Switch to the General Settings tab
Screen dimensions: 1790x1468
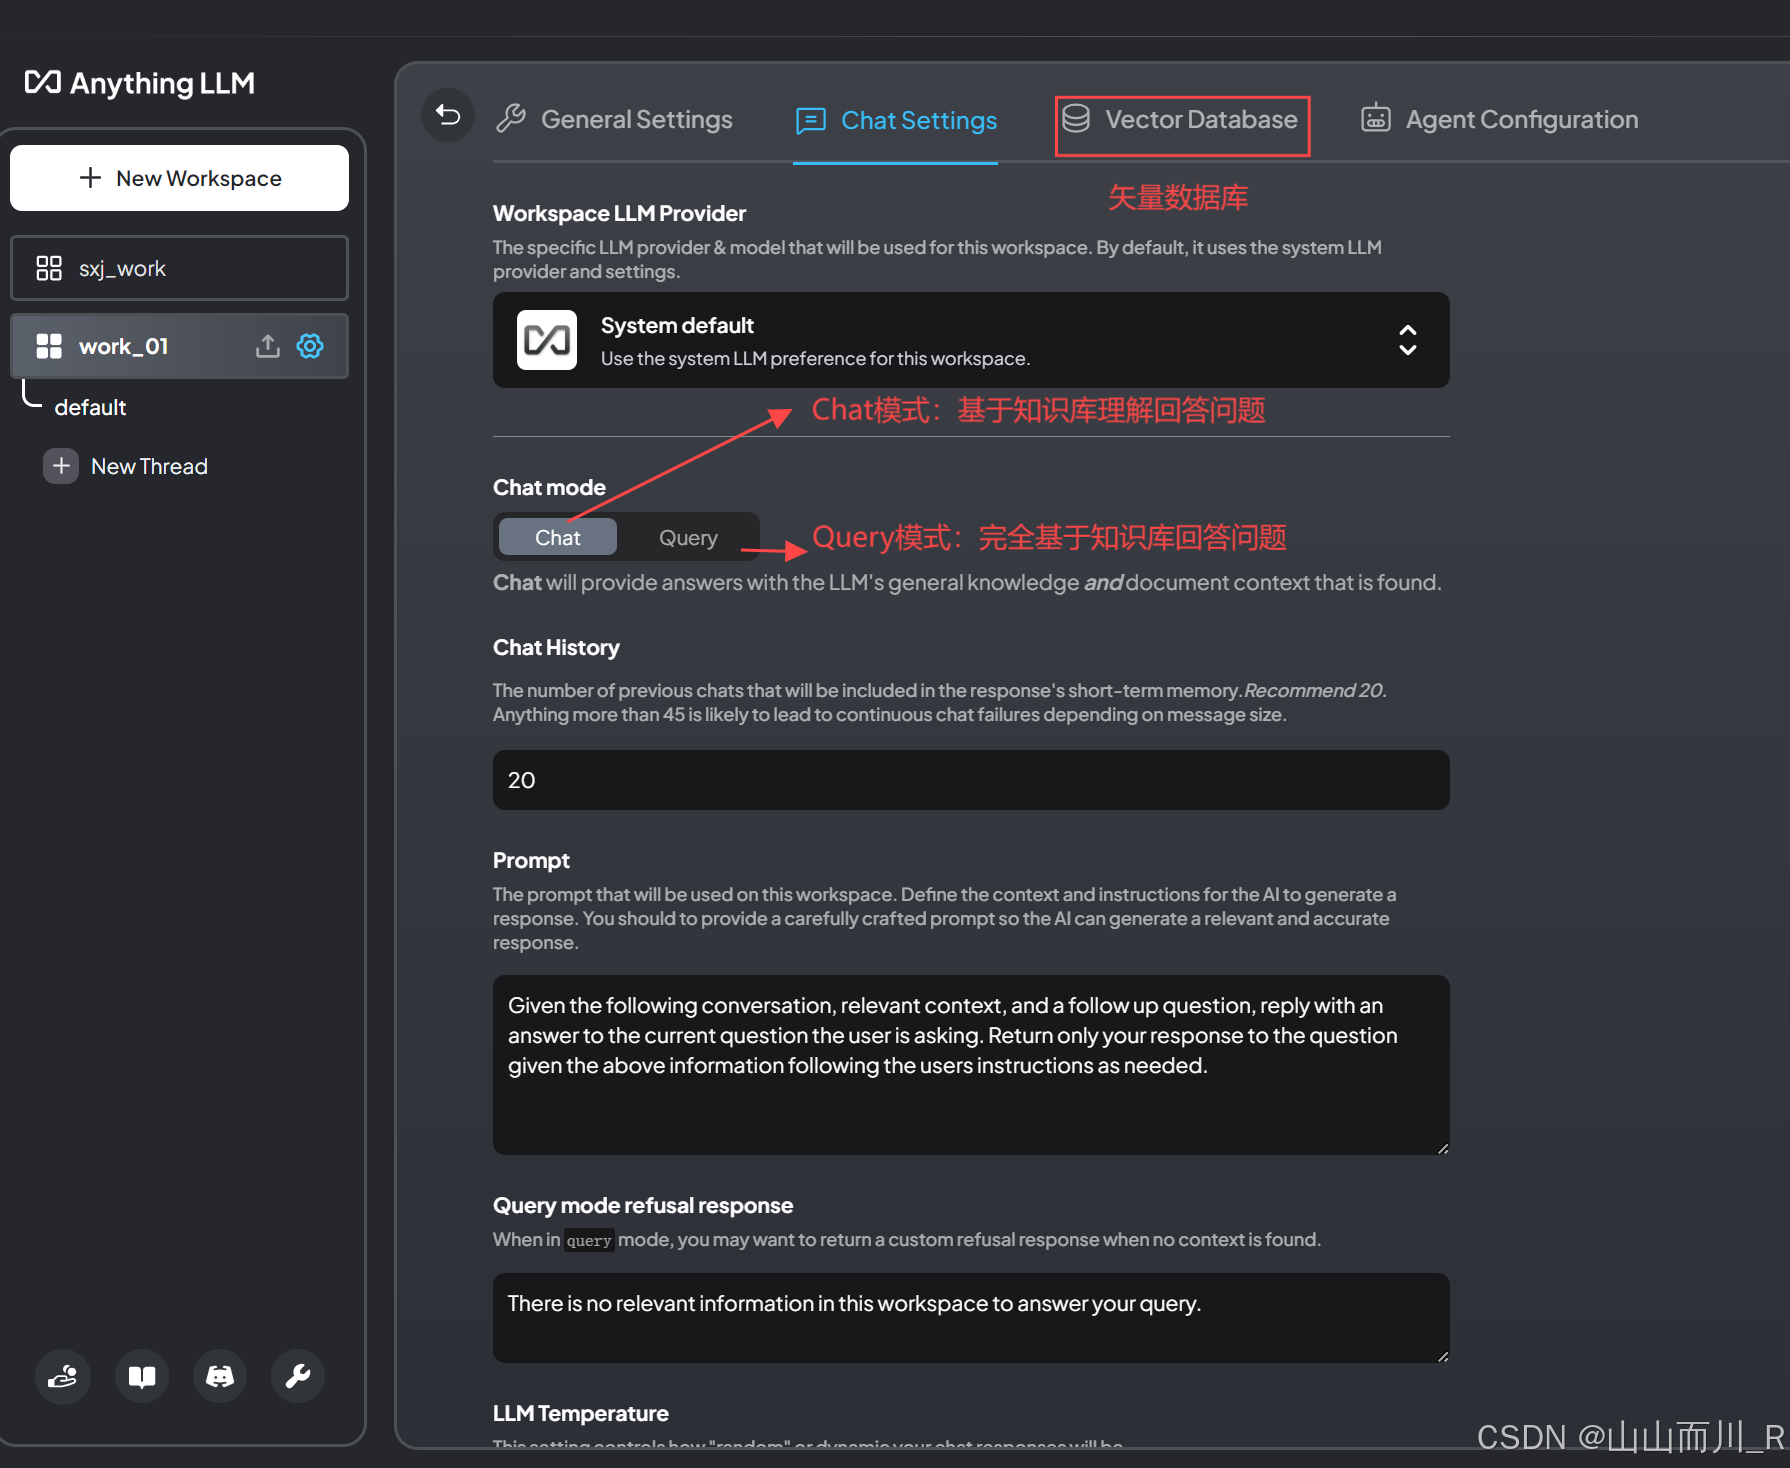click(615, 119)
